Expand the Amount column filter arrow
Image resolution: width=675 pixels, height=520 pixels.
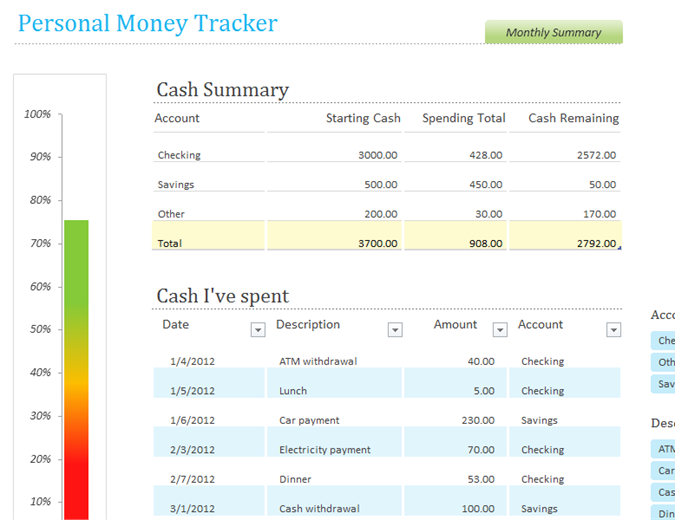pos(500,329)
